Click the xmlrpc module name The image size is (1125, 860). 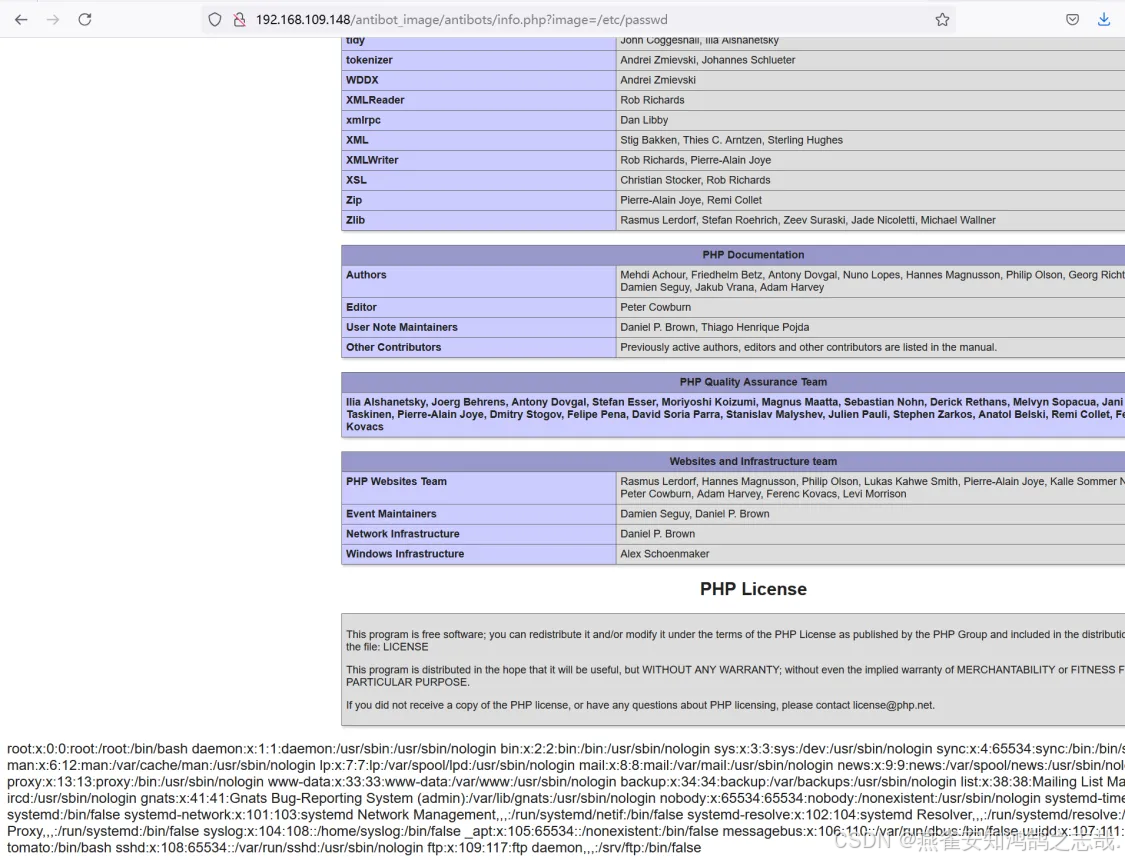[363, 121]
